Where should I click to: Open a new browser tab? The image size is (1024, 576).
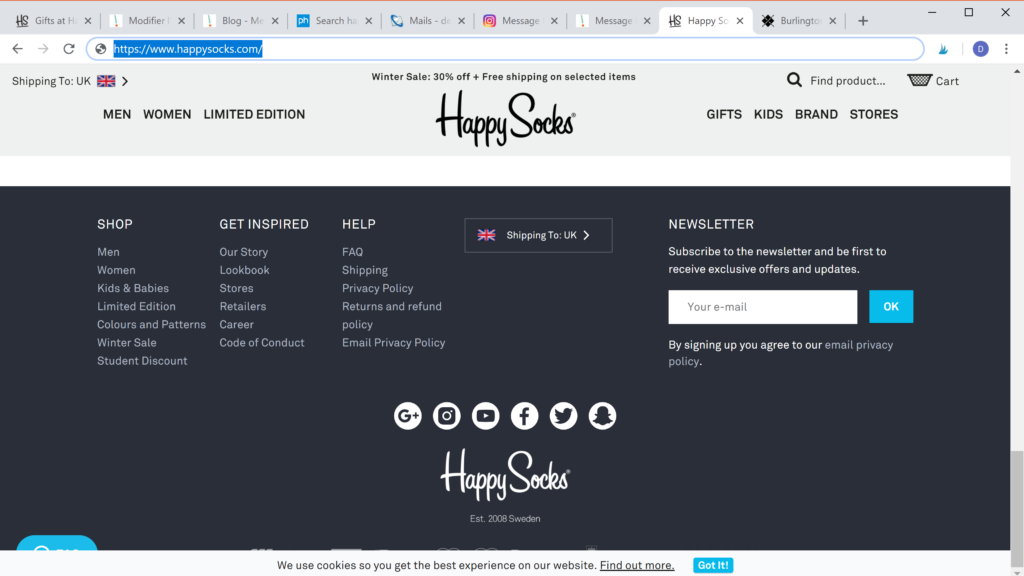coord(863,21)
